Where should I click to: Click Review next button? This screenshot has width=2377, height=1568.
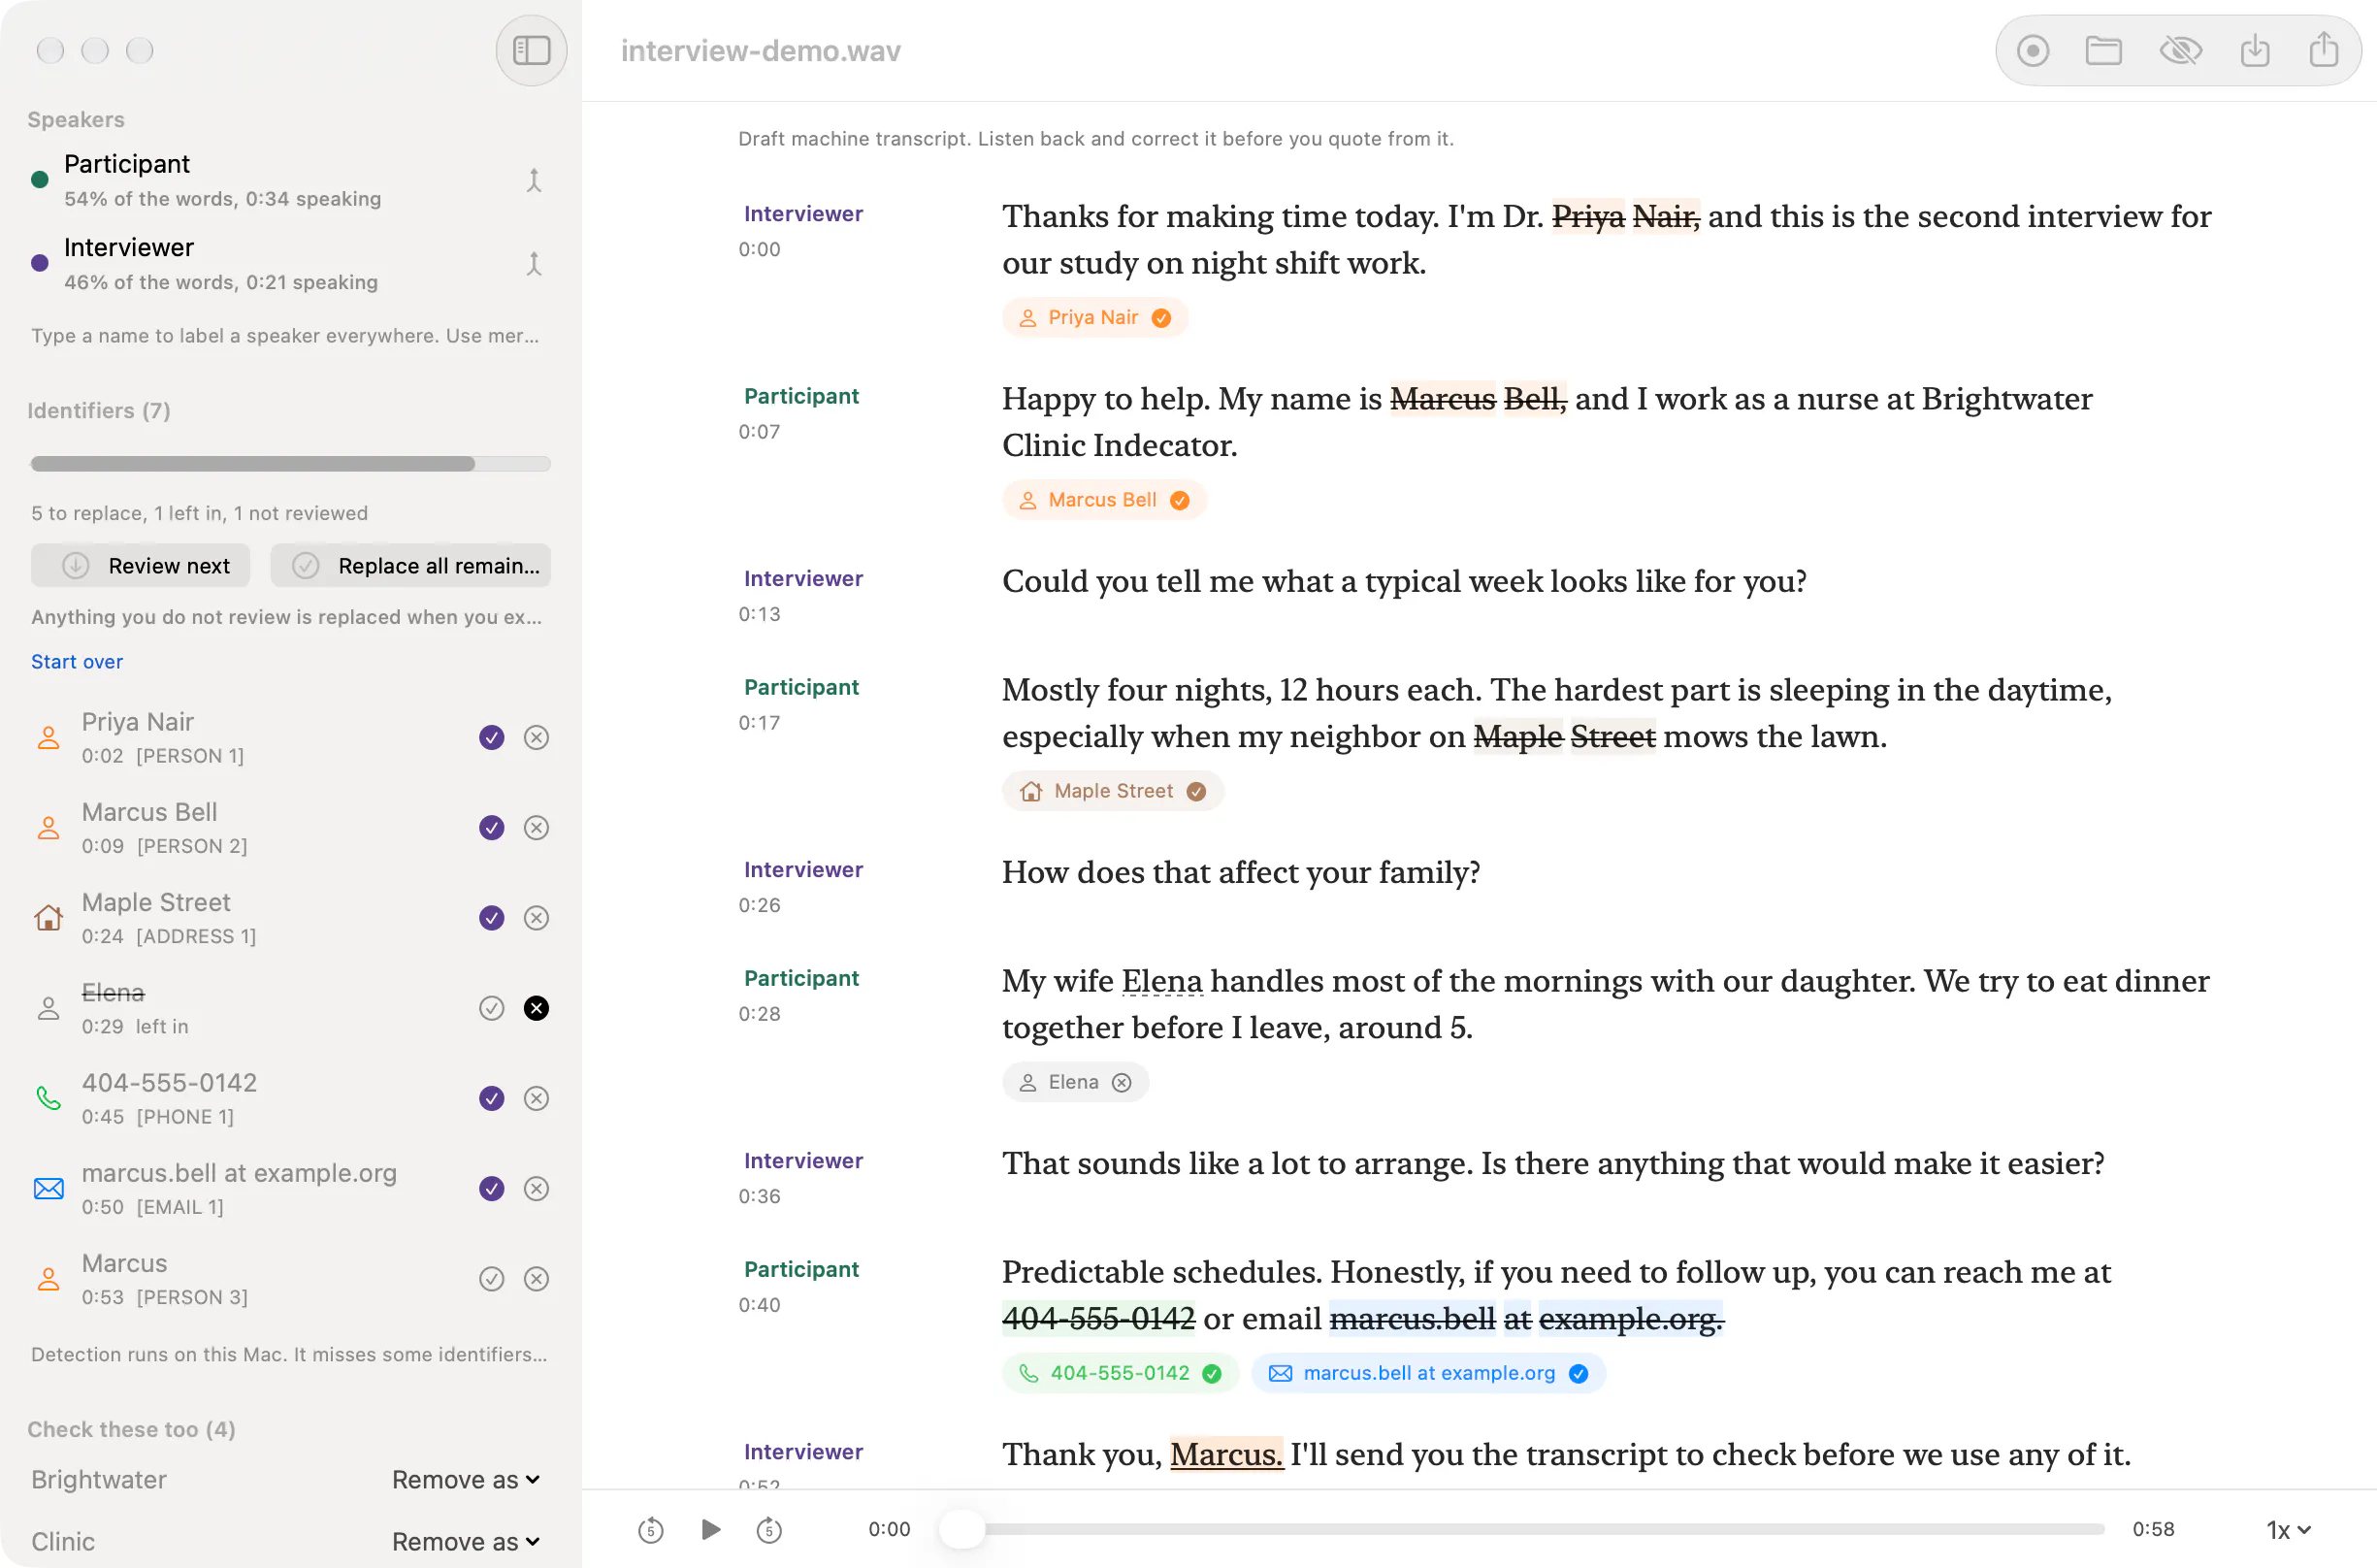point(140,565)
